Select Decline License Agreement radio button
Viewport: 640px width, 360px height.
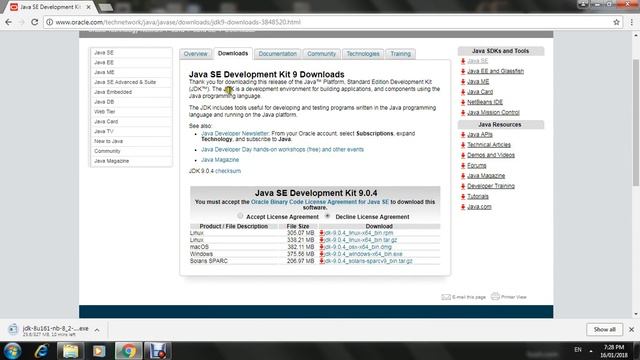(x=328, y=216)
